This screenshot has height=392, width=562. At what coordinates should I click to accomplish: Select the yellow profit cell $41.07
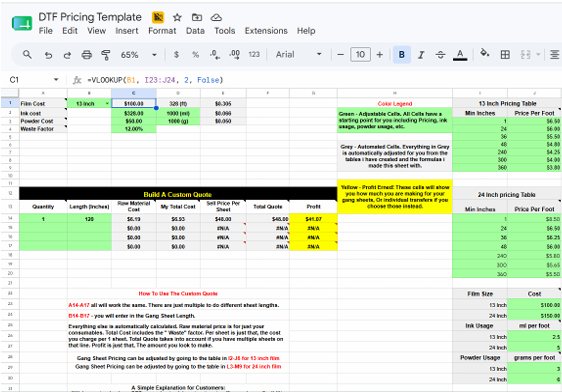313,219
